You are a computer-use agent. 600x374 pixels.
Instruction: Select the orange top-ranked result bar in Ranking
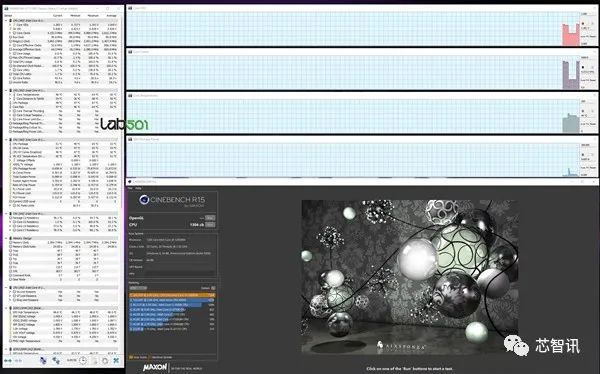172,295
